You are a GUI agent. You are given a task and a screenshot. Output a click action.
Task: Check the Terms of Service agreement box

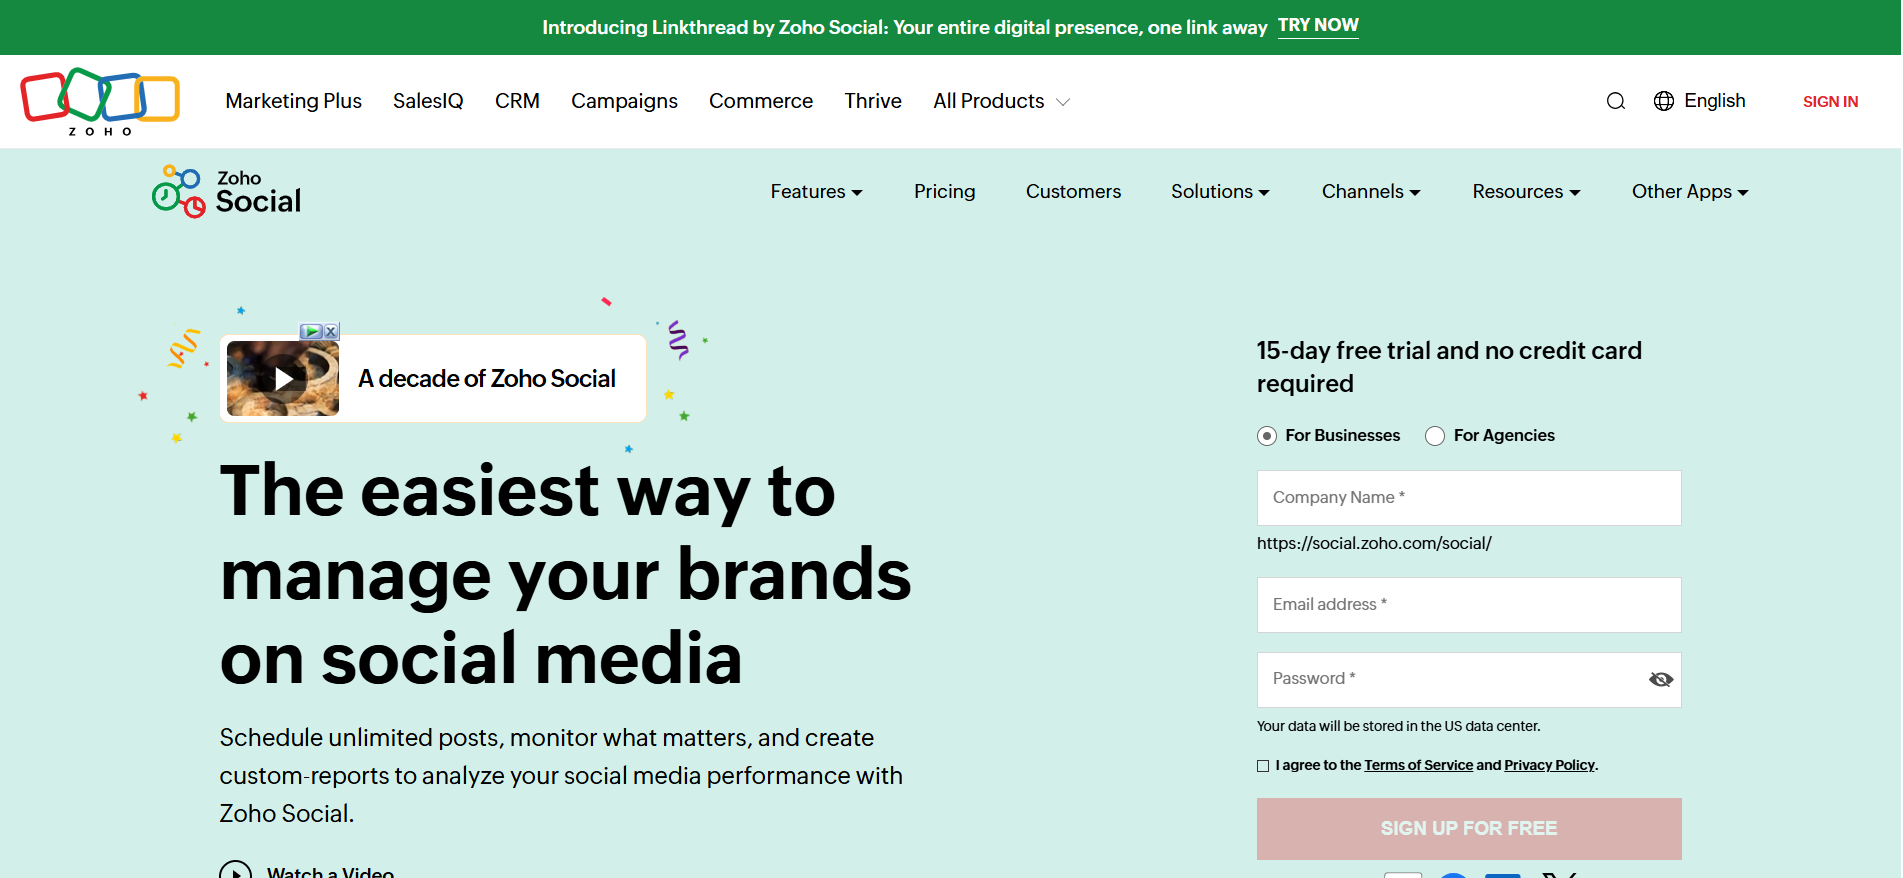point(1263,766)
